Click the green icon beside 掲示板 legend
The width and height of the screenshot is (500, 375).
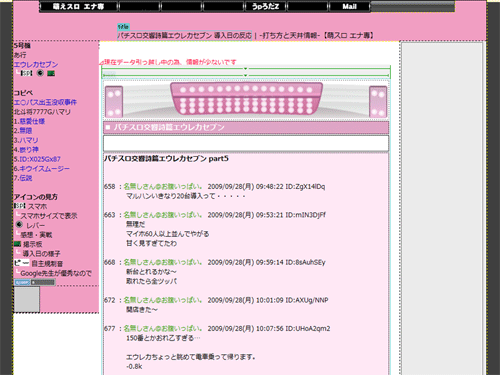pyautogui.click(x=17, y=244)
